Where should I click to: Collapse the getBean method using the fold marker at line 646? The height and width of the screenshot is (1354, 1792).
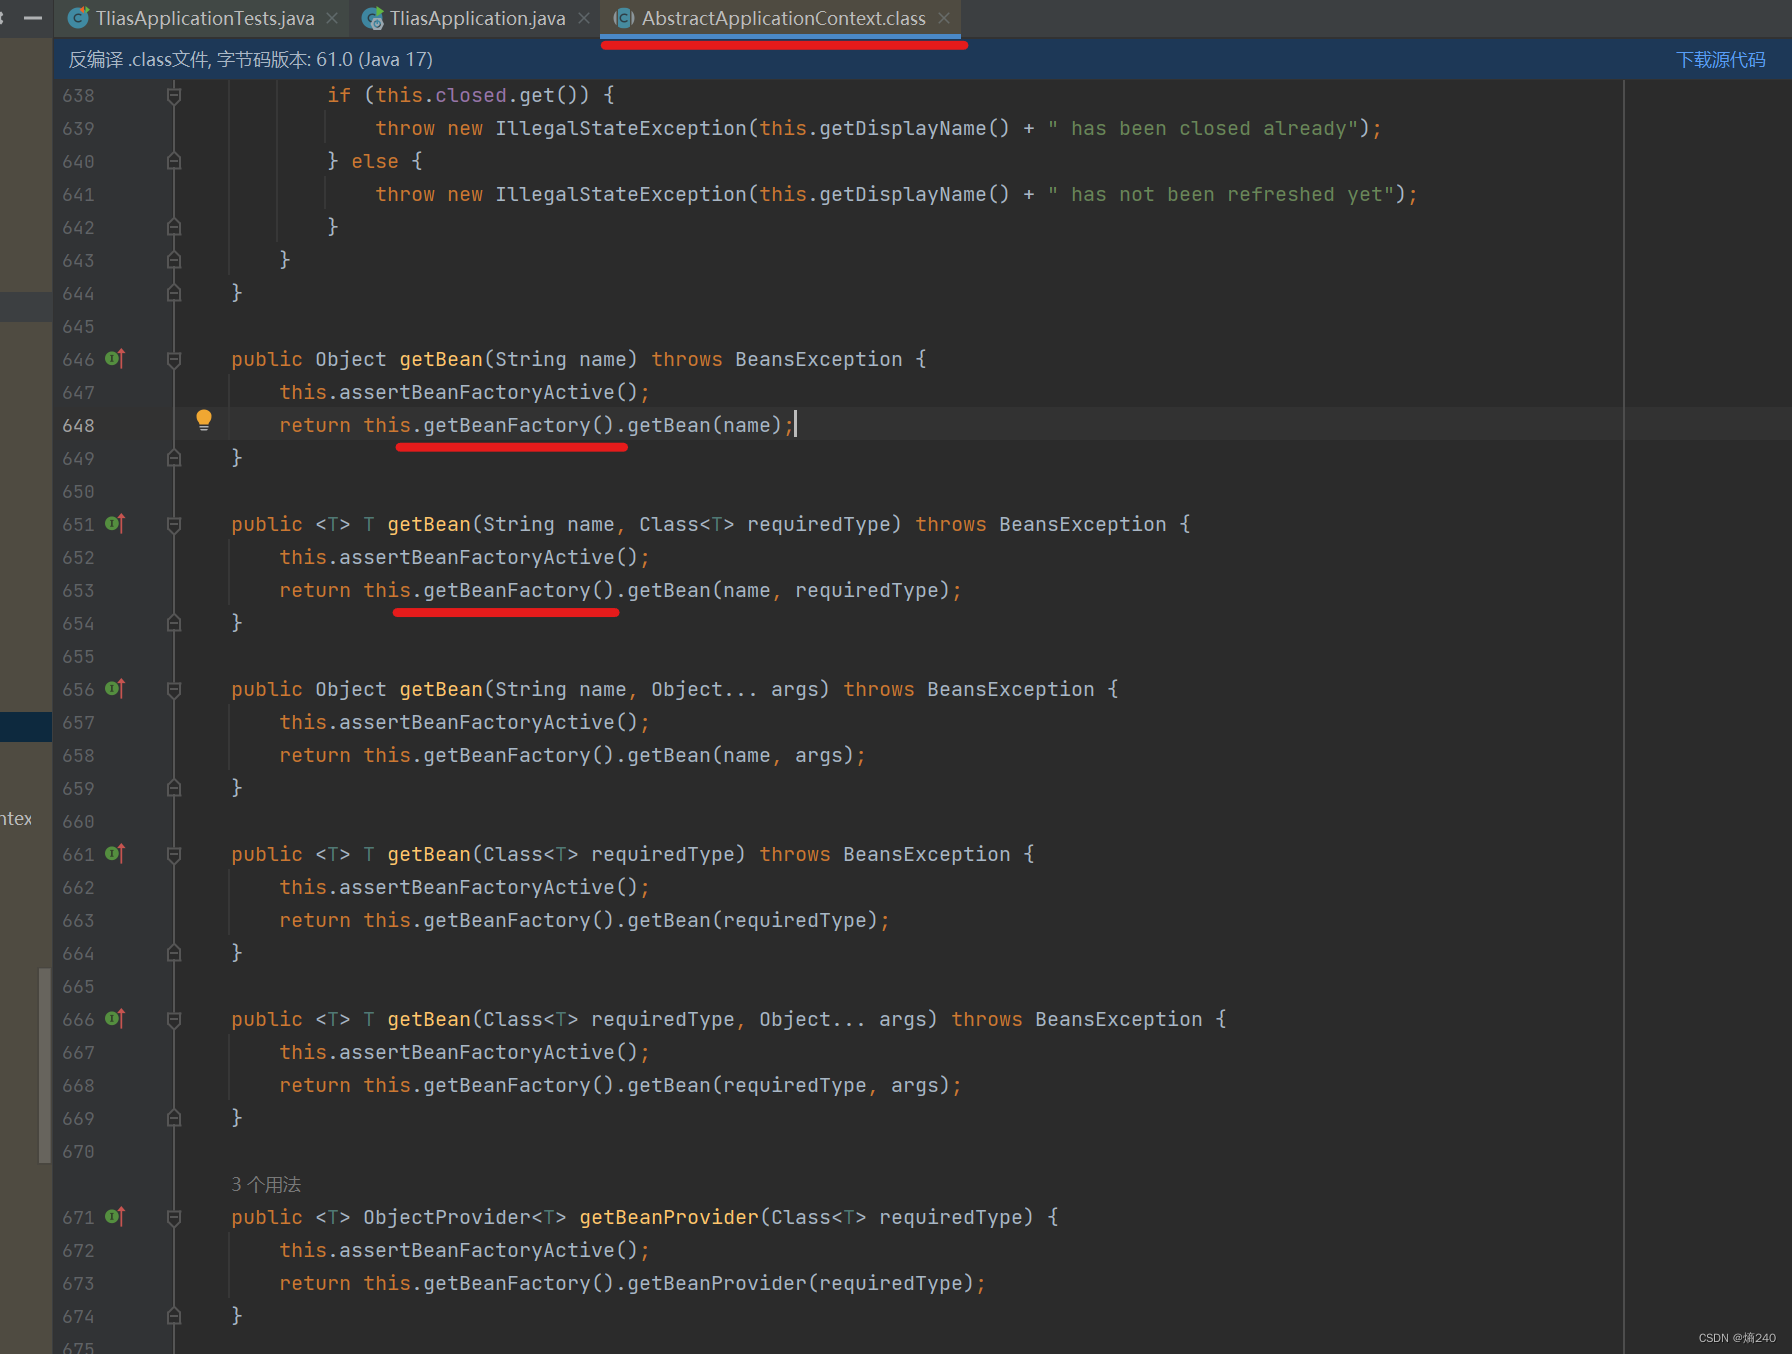point(173,357)
